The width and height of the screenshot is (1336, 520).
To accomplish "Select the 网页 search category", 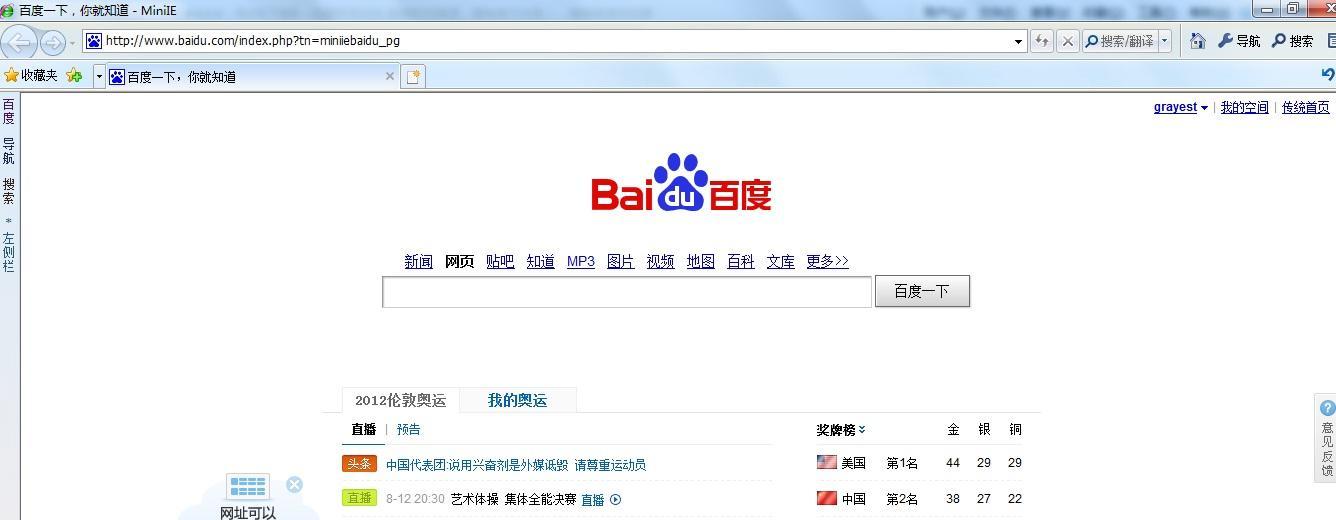I will coord(459,261).
